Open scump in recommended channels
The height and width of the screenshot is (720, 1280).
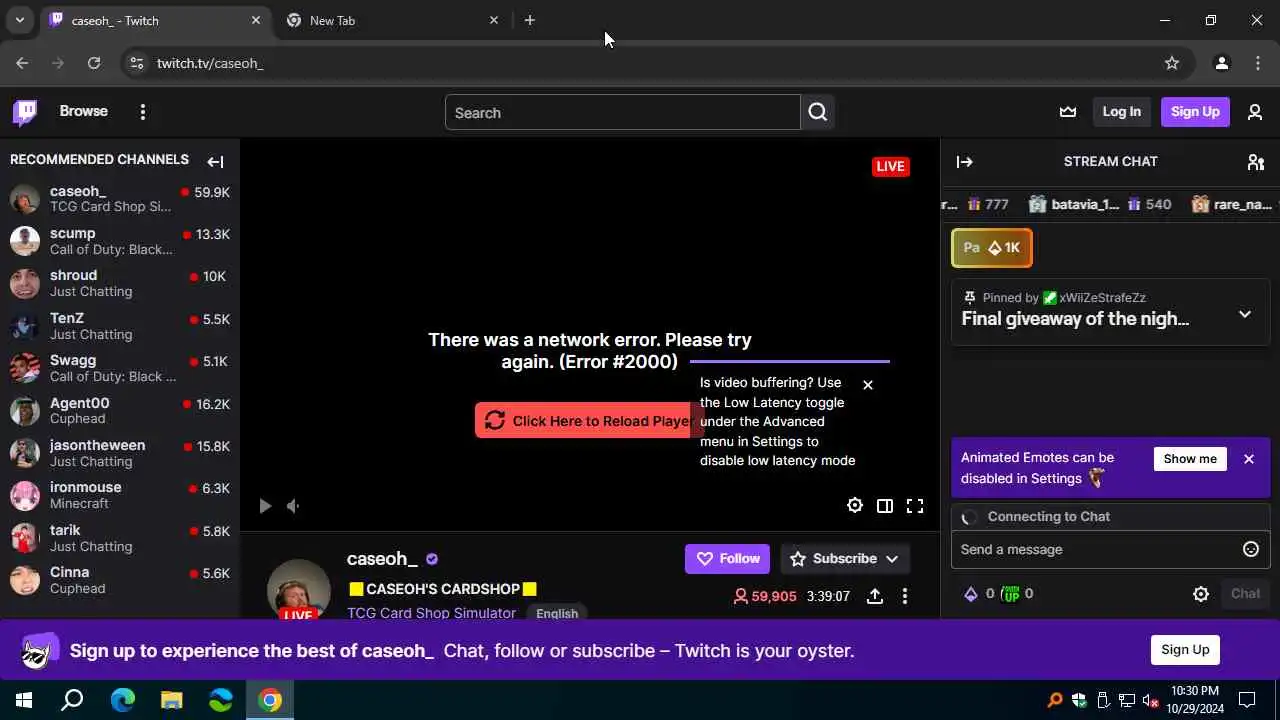120,241
